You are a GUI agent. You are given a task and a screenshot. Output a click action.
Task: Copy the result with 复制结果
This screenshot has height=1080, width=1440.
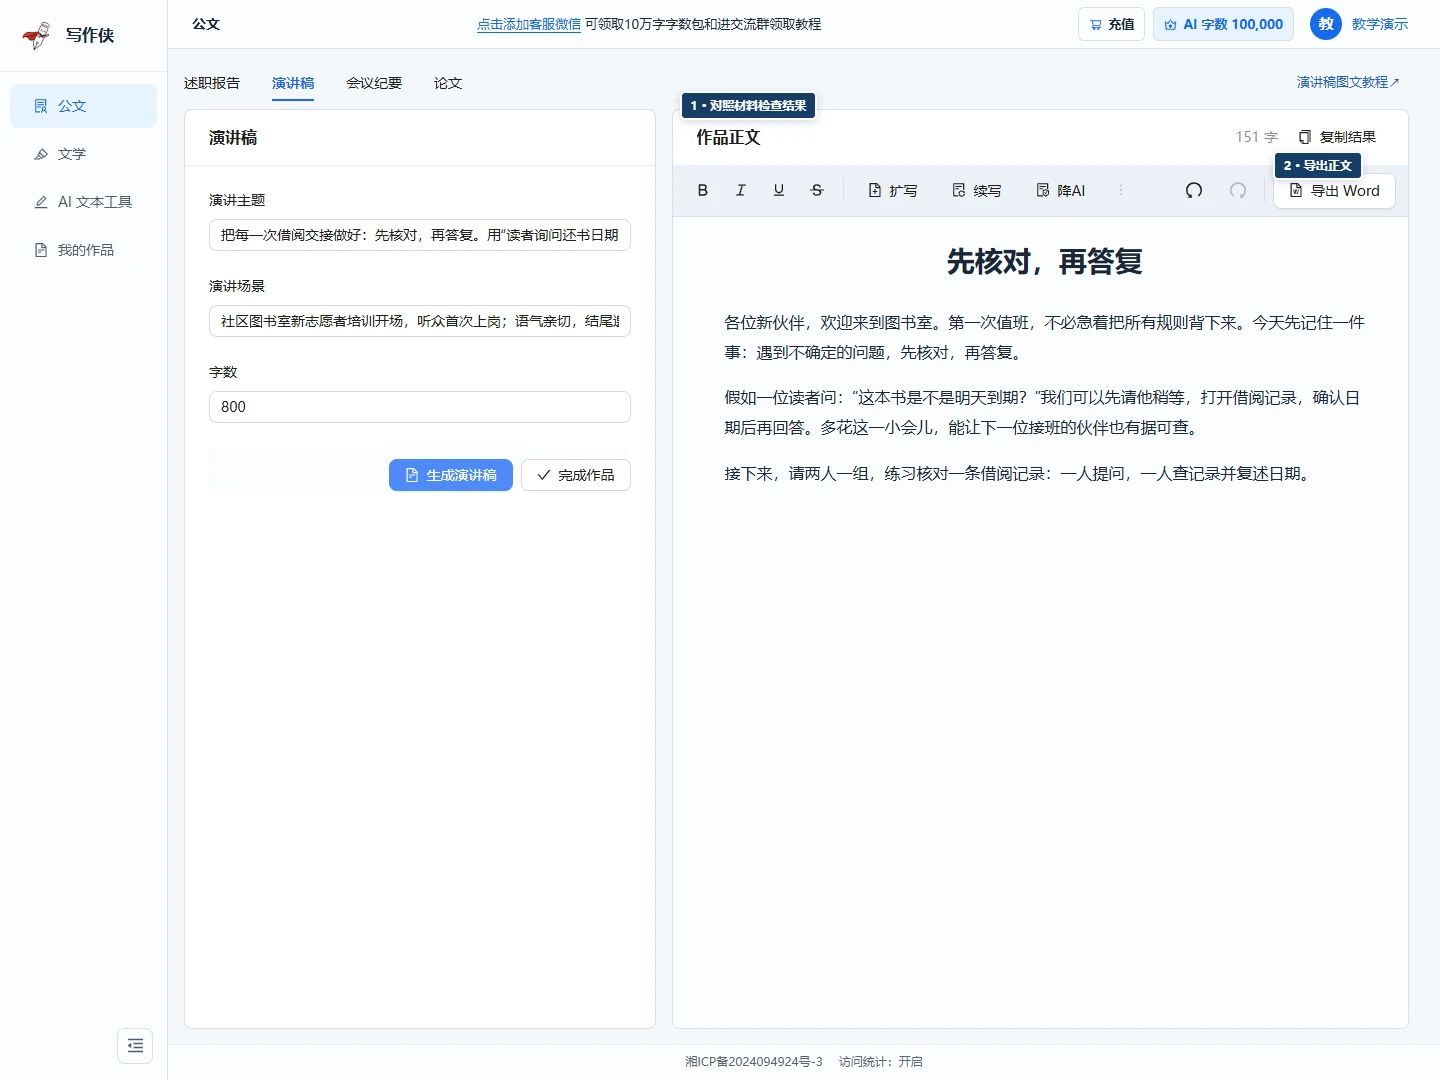(1337, 137)
